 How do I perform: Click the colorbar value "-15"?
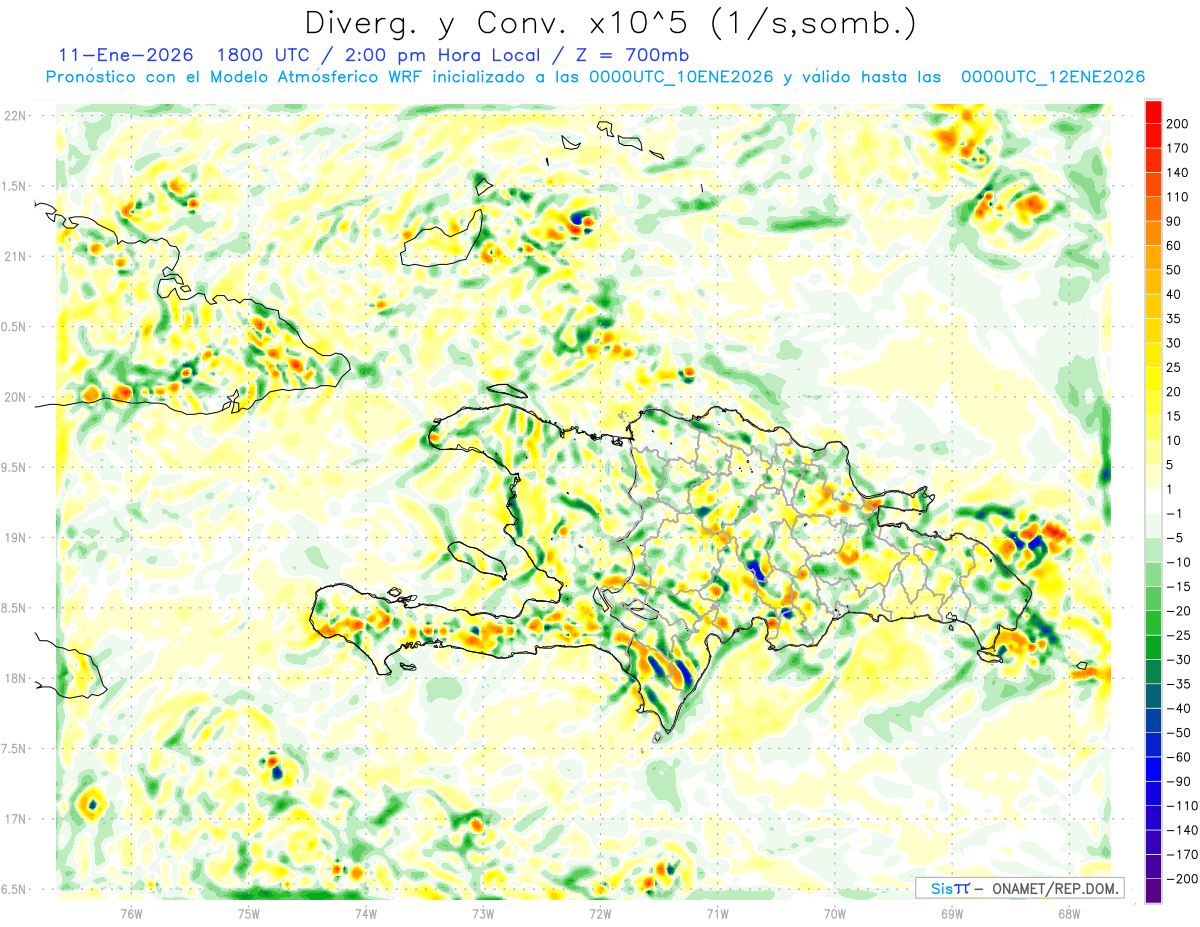(x=1177, y=586)
